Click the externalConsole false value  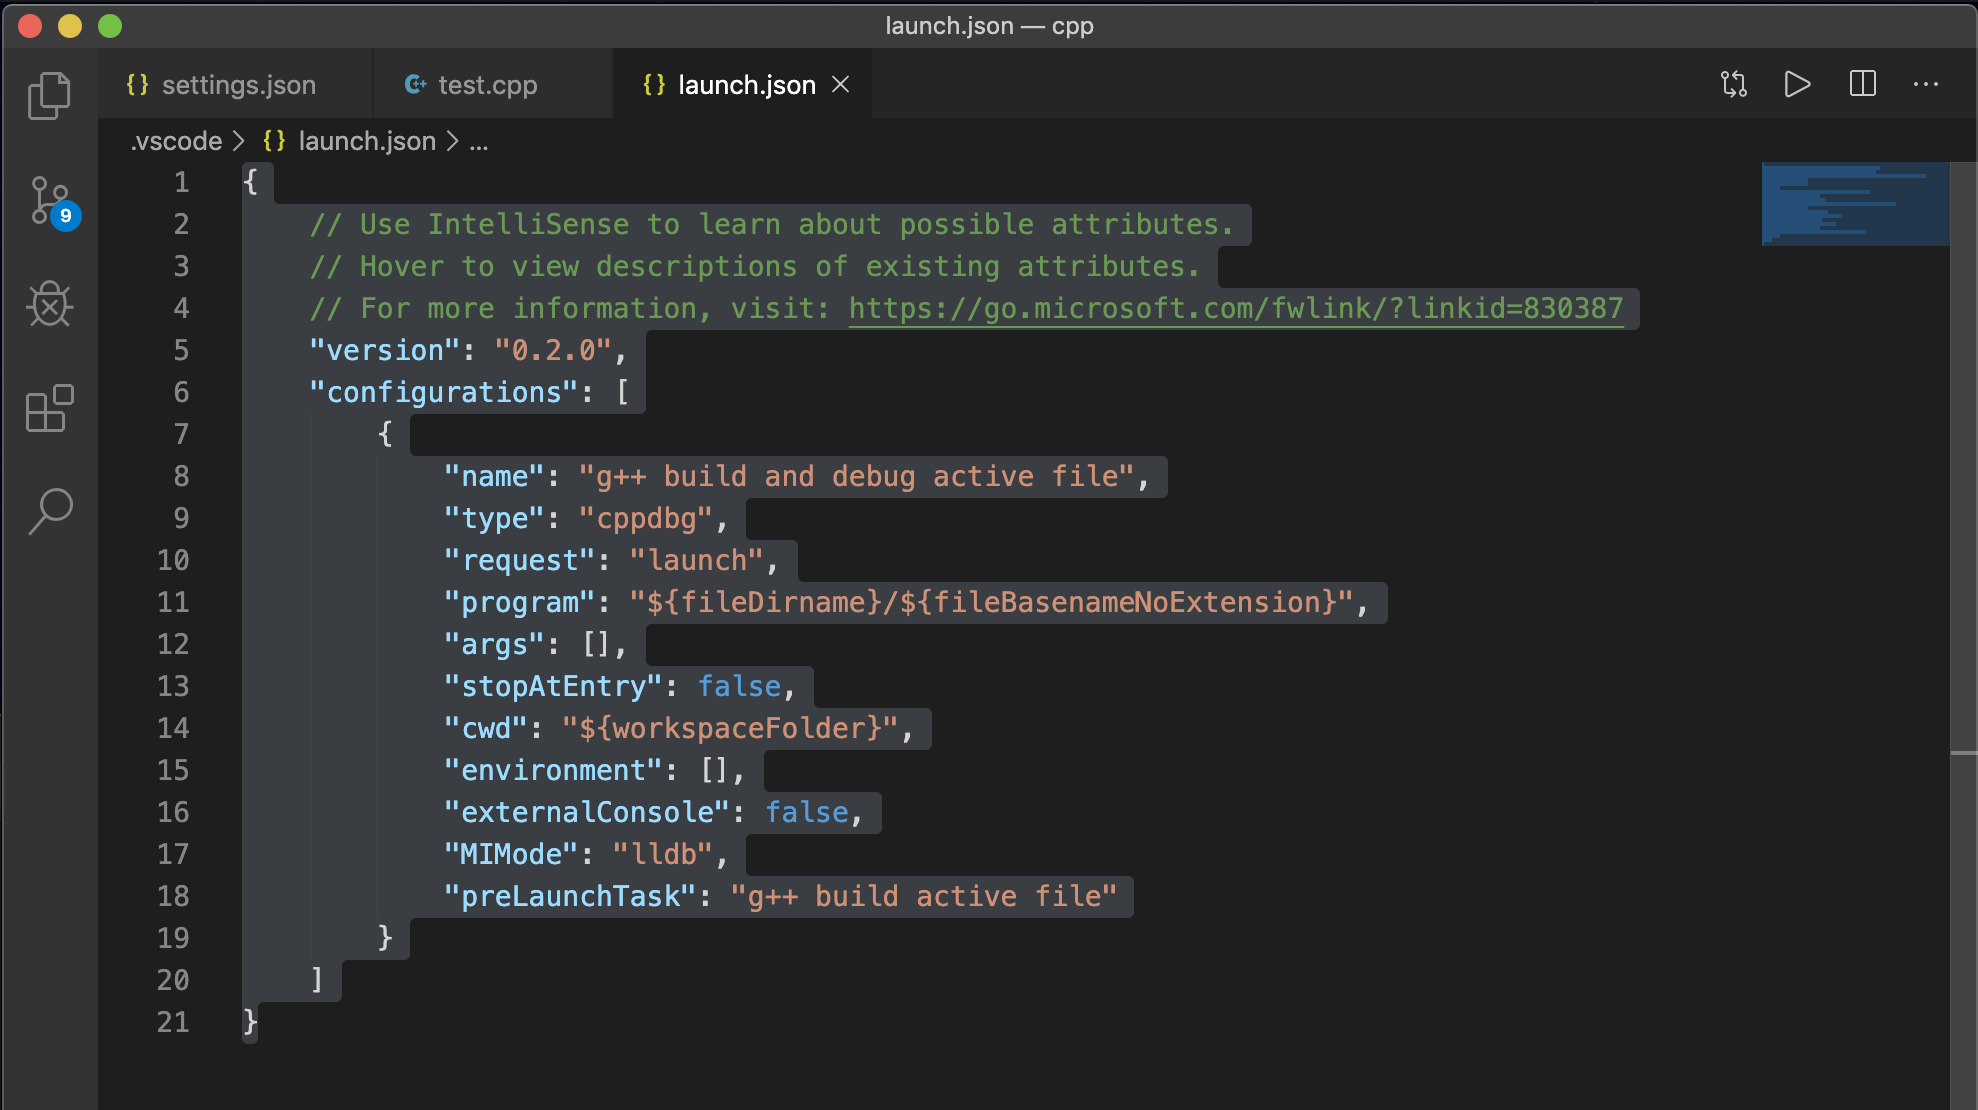(806, 812)
